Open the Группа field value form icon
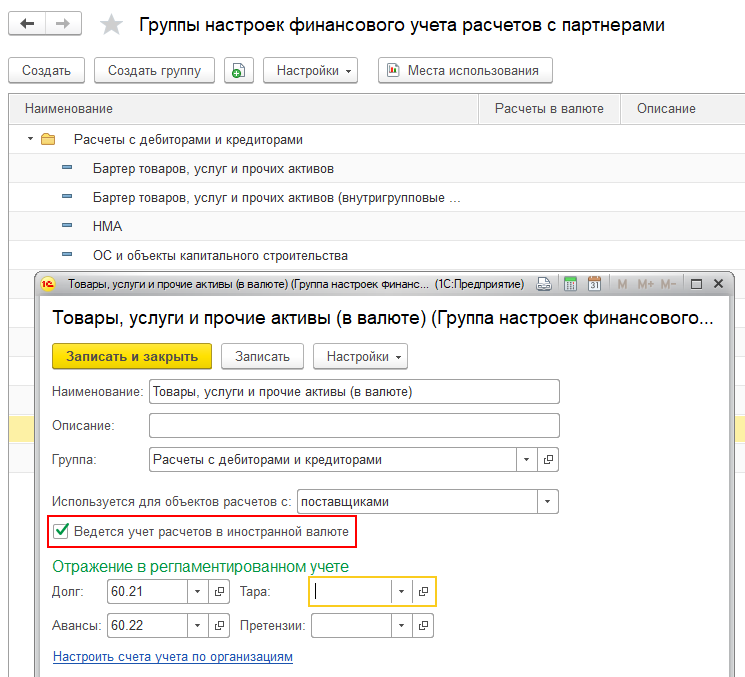Viewport: 745px width, 677px height. 548,460
